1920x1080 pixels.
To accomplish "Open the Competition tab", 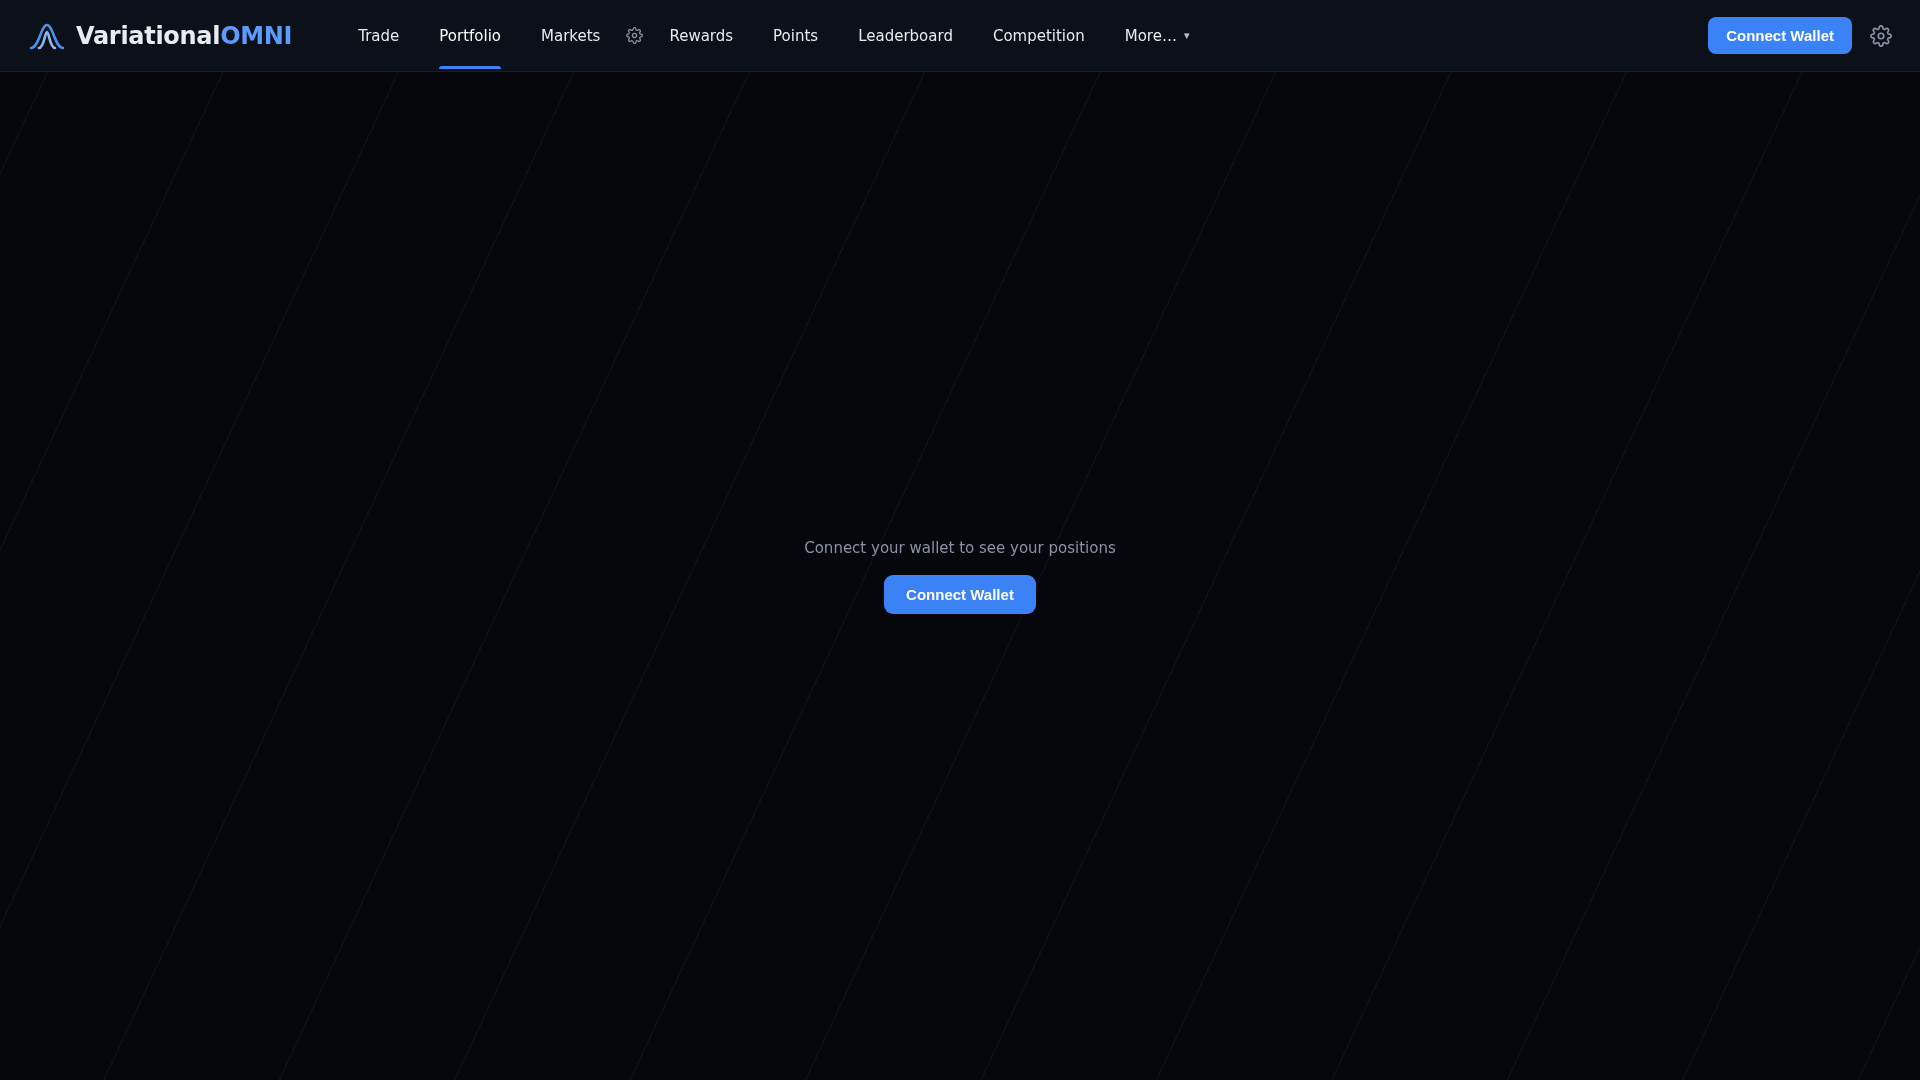I will click(x=1038, y=36).
